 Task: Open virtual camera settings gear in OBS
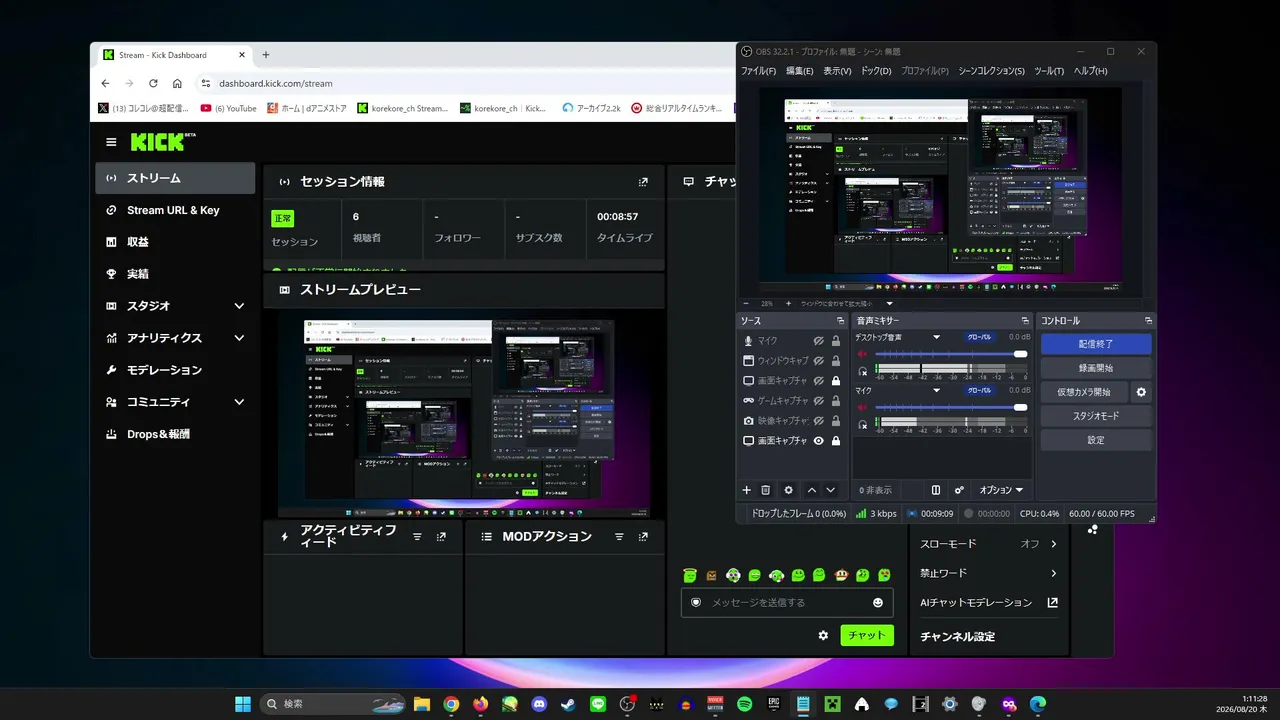[x=1141, y=392]
